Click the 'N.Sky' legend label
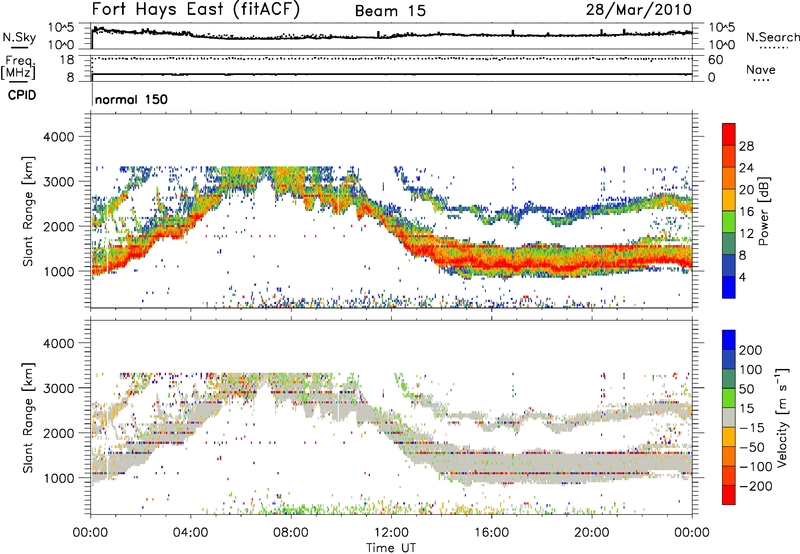 point(19,37)
